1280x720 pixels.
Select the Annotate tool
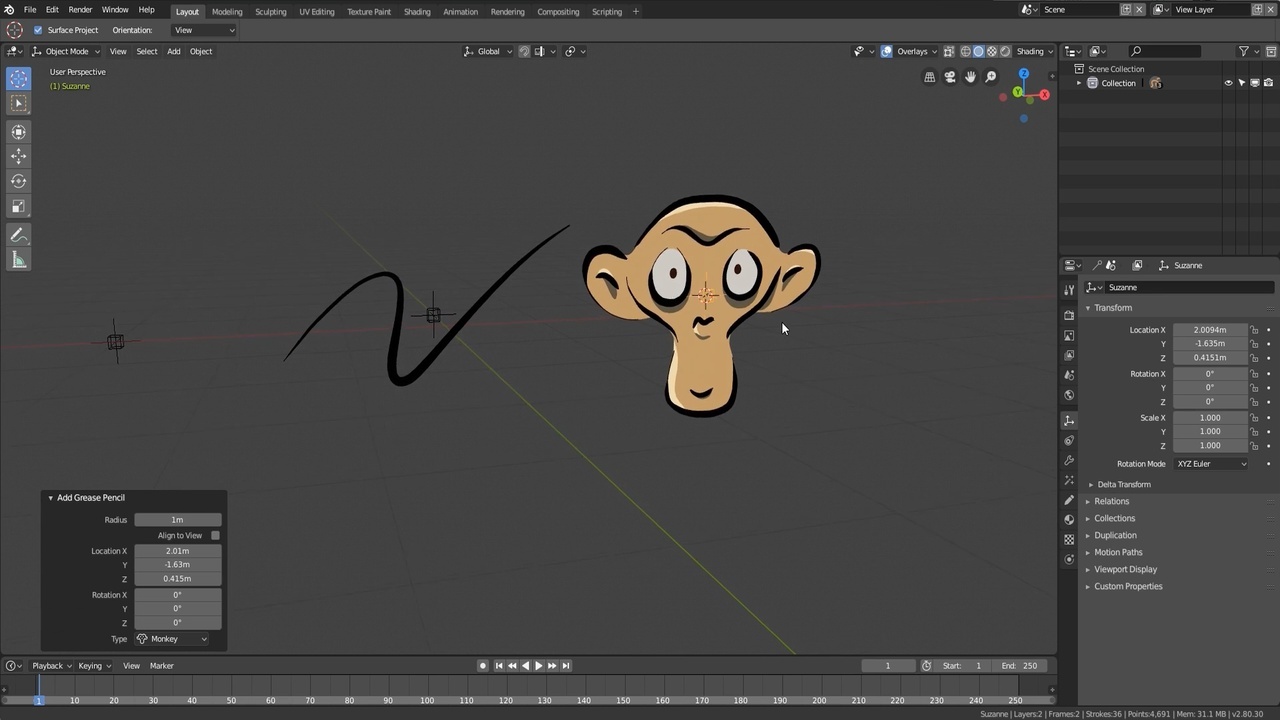coord(18,234)
